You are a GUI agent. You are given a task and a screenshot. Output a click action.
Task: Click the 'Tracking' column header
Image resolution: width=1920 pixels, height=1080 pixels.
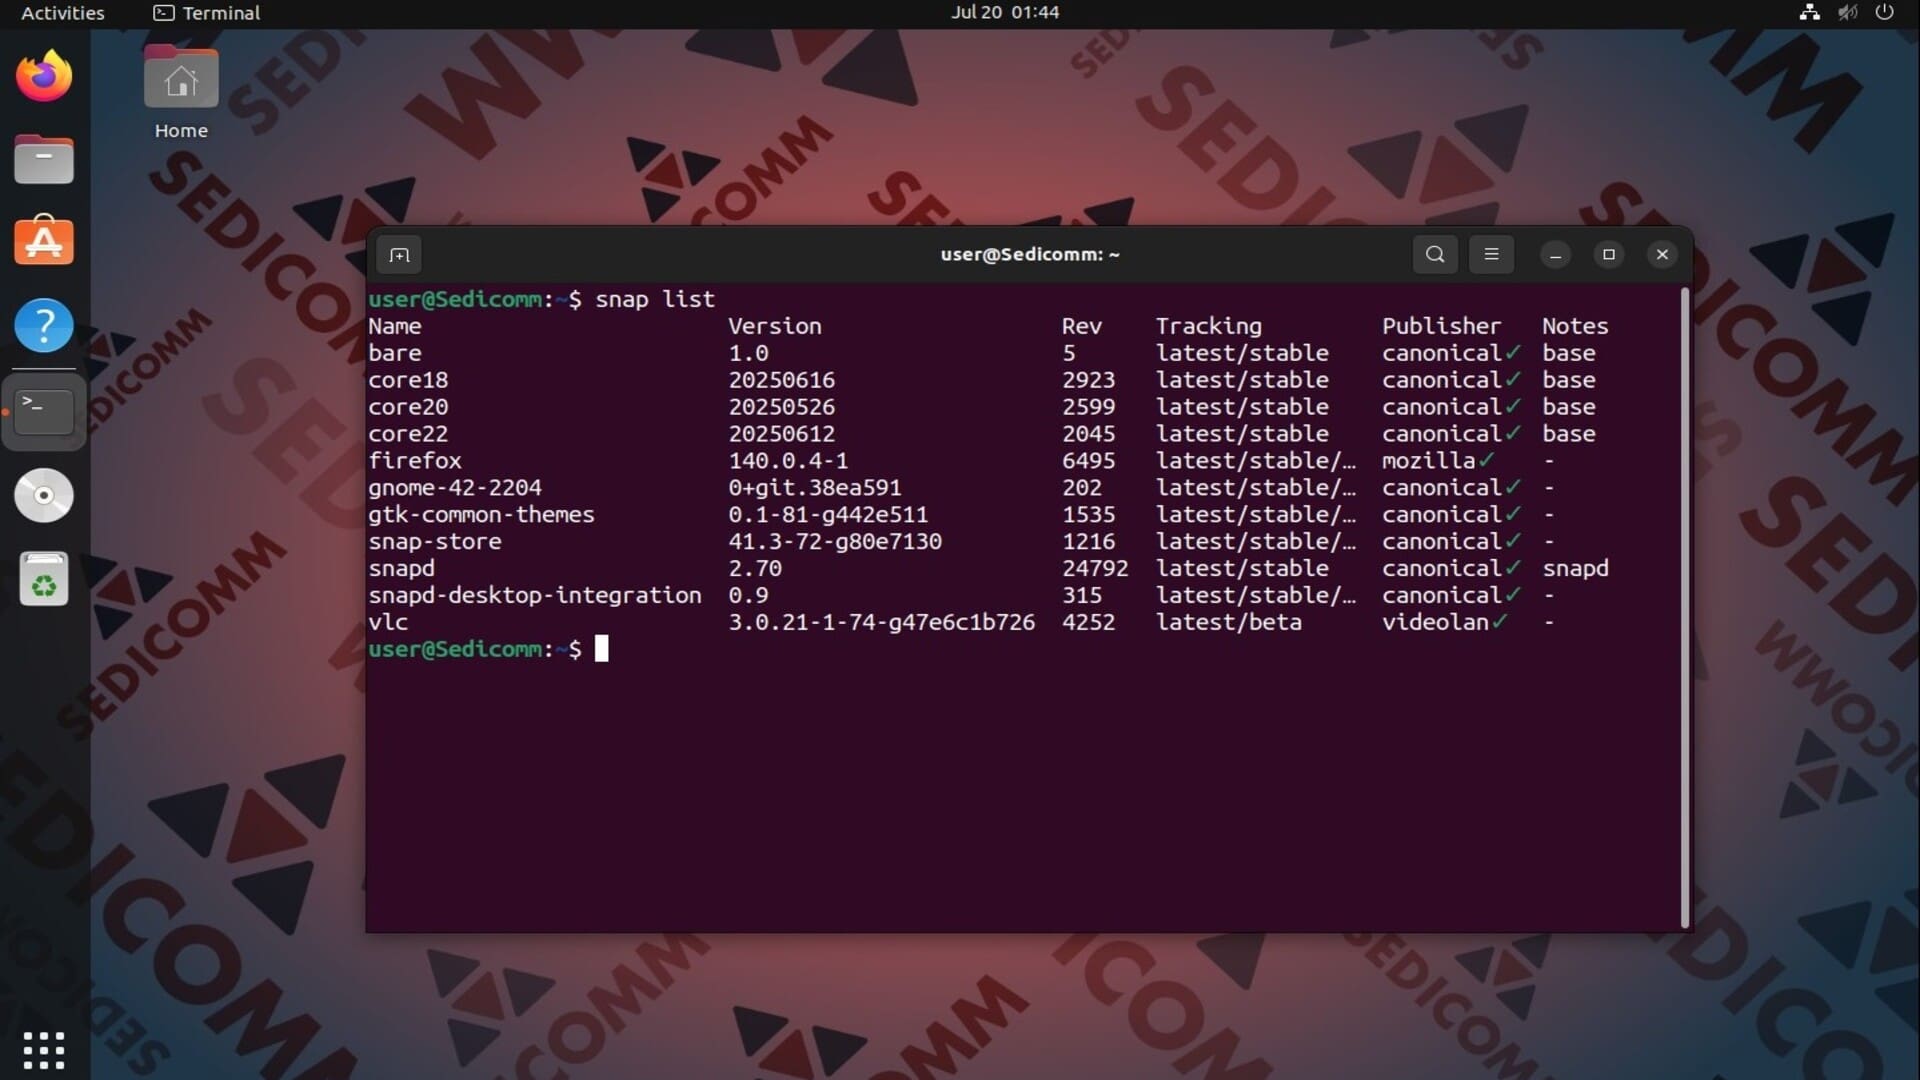point(1209,326)
